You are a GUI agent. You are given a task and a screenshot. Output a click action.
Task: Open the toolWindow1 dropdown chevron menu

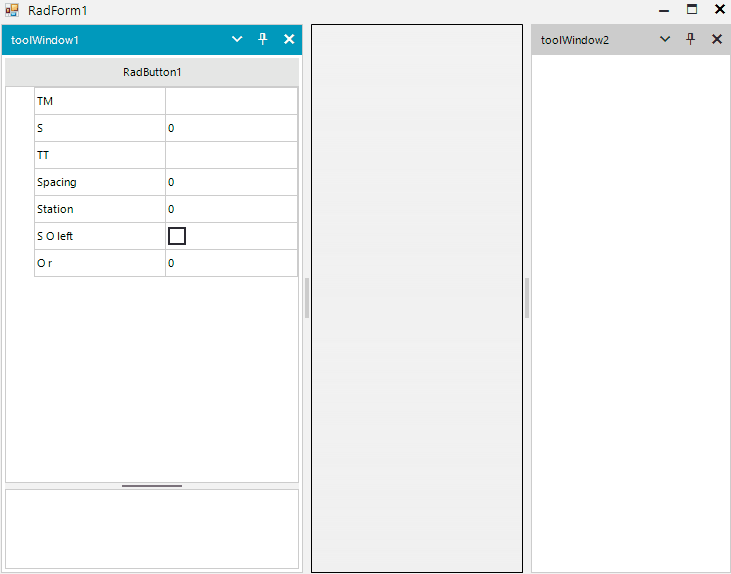tap(237, 39)
